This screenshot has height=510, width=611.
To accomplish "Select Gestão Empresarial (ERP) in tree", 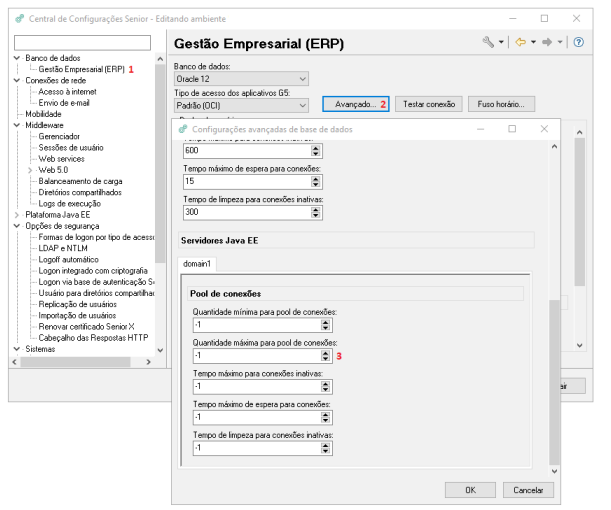I will [81, 69].
